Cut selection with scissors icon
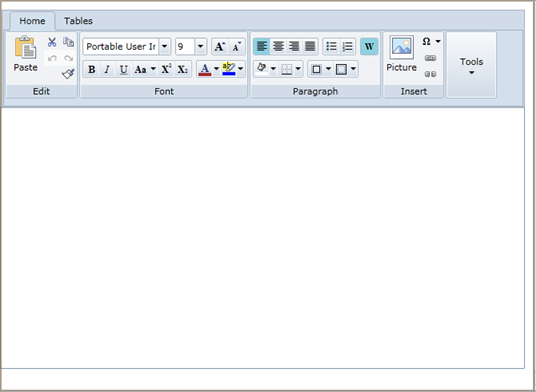Screen dimensions: 536x392 click(52, 42)
